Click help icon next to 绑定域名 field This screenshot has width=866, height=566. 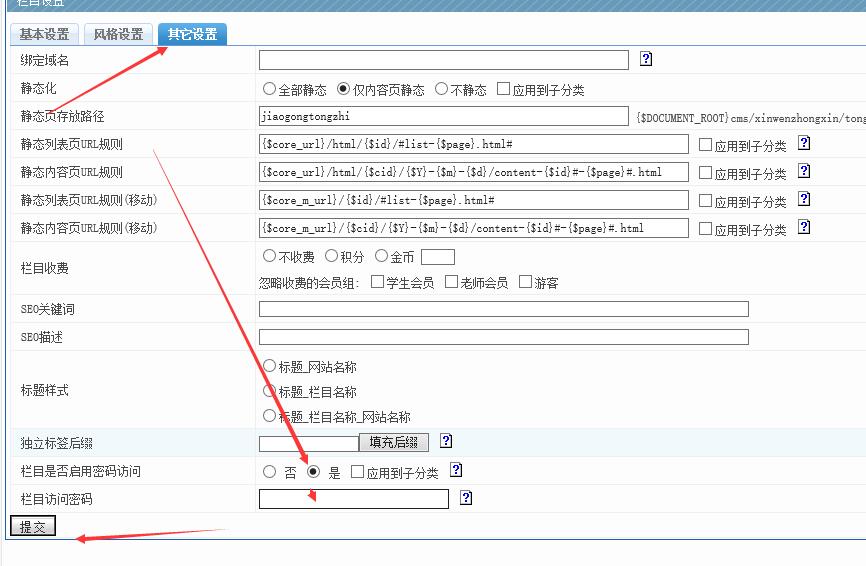click(x=646, y=59)
